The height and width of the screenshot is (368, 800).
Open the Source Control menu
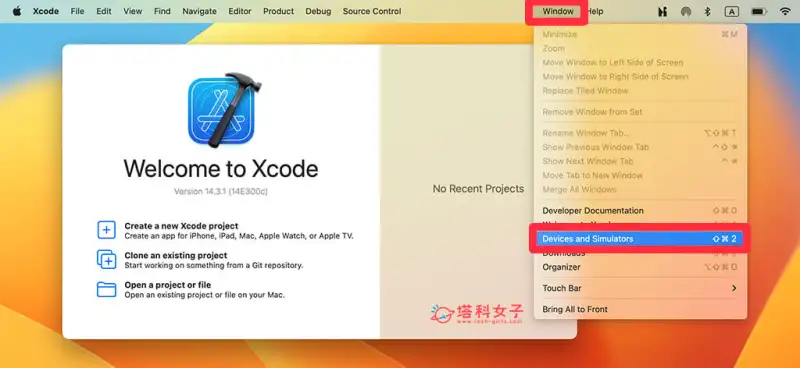click(x=372, y=11)
